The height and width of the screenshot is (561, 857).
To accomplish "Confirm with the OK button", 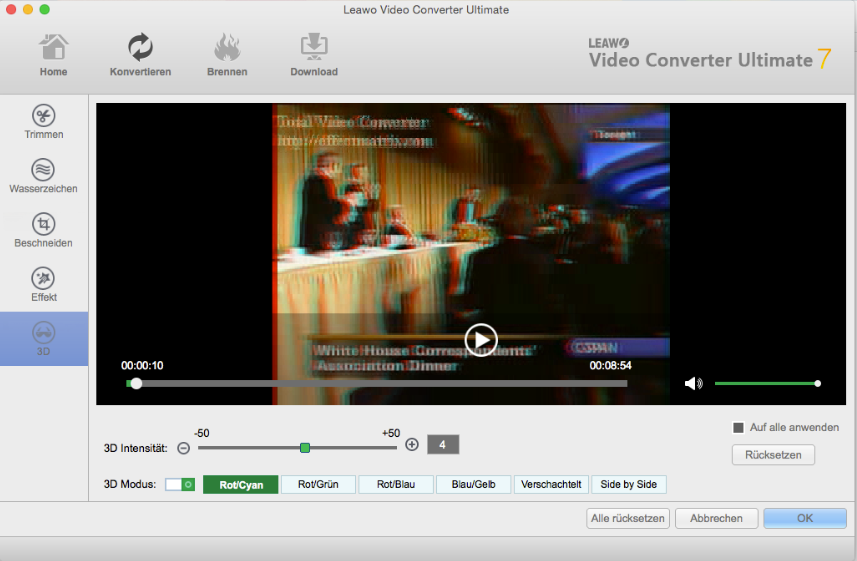I will click(x=805, y=518).
